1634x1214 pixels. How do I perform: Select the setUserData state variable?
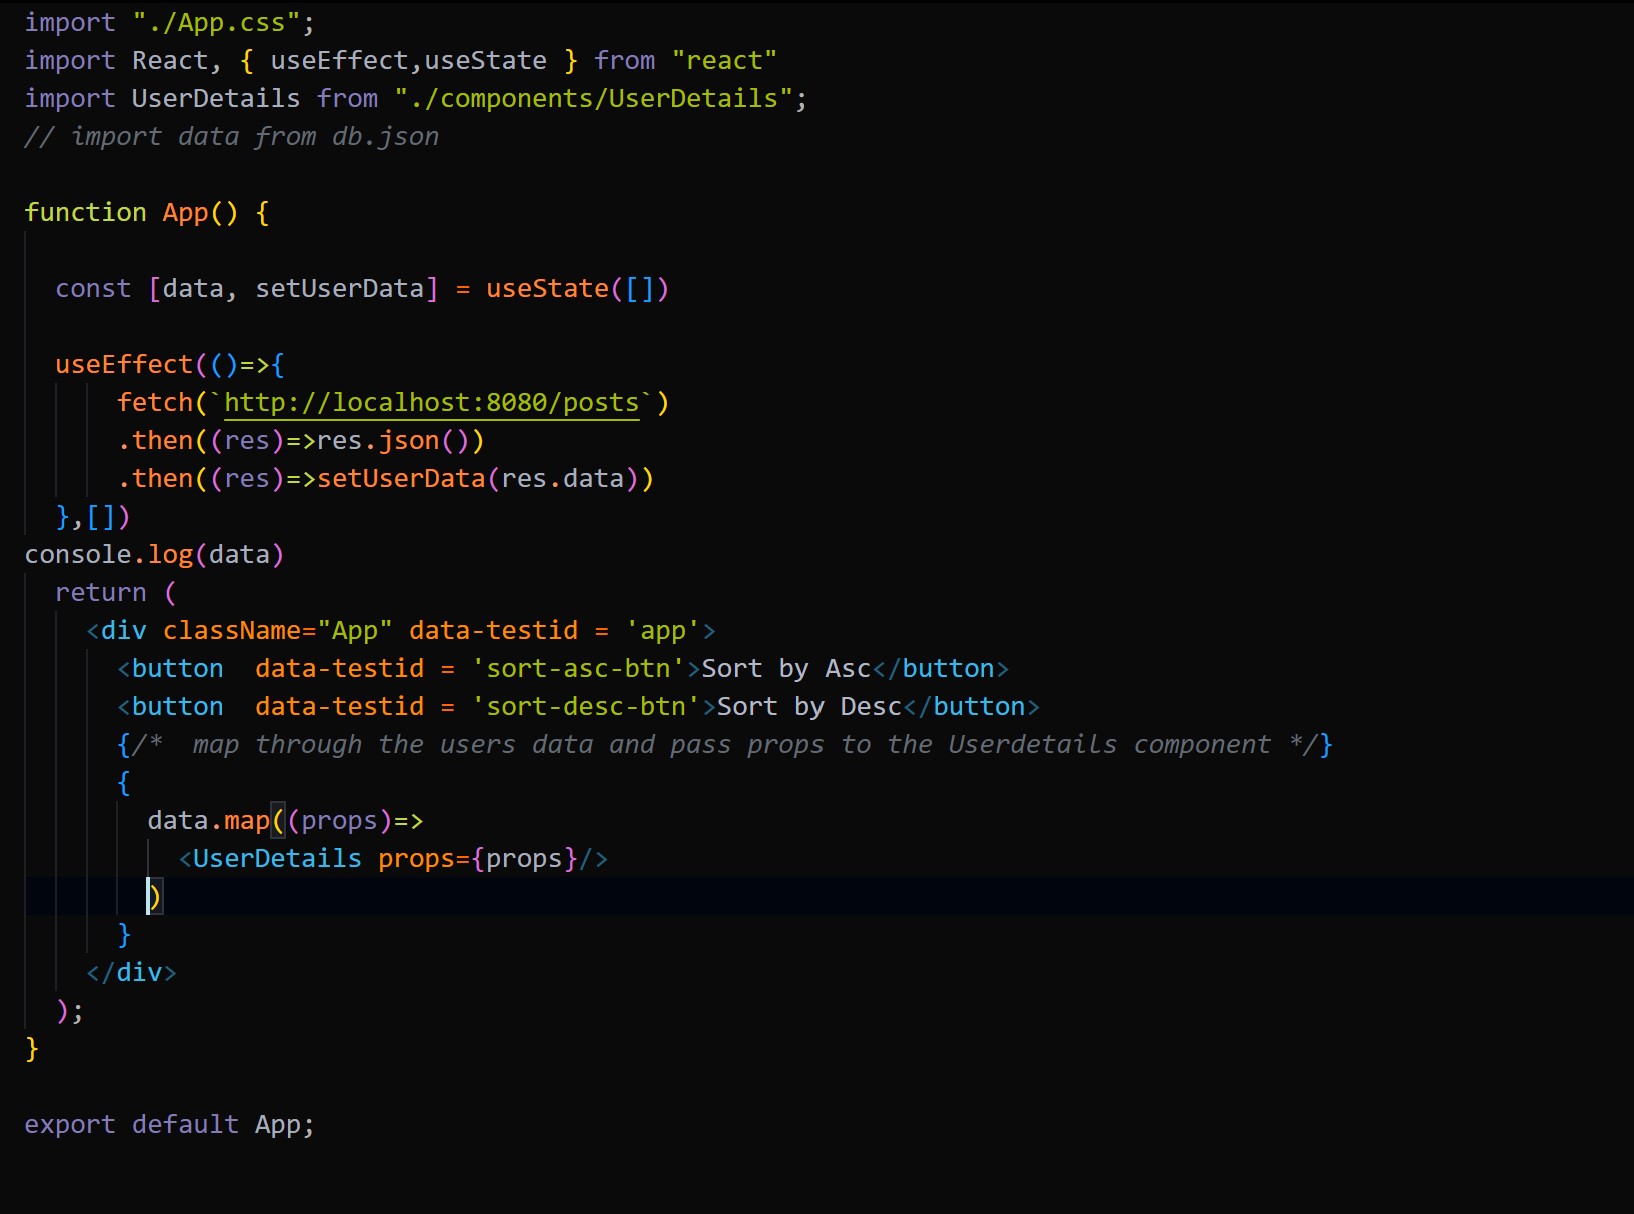[341, 288]
